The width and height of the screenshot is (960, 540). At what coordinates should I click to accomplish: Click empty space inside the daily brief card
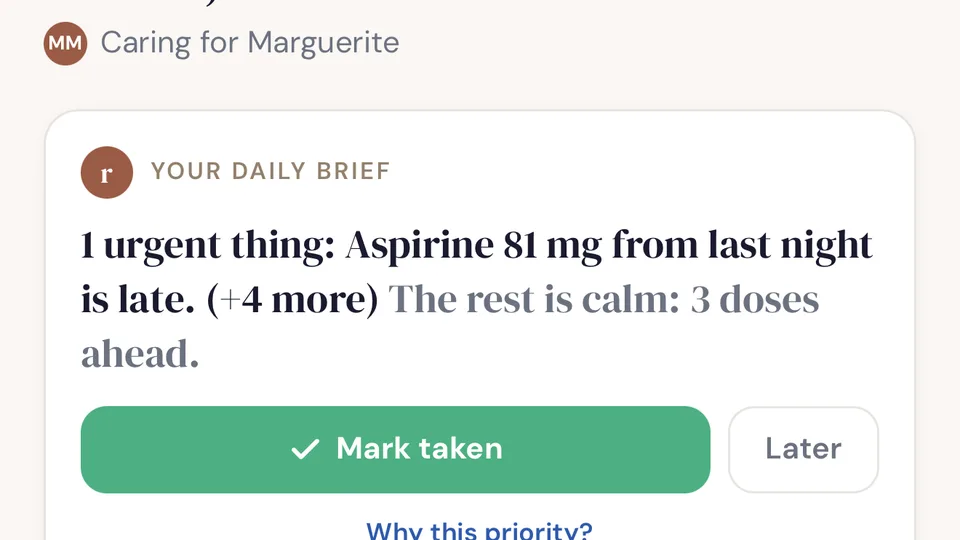pos(612,171)
